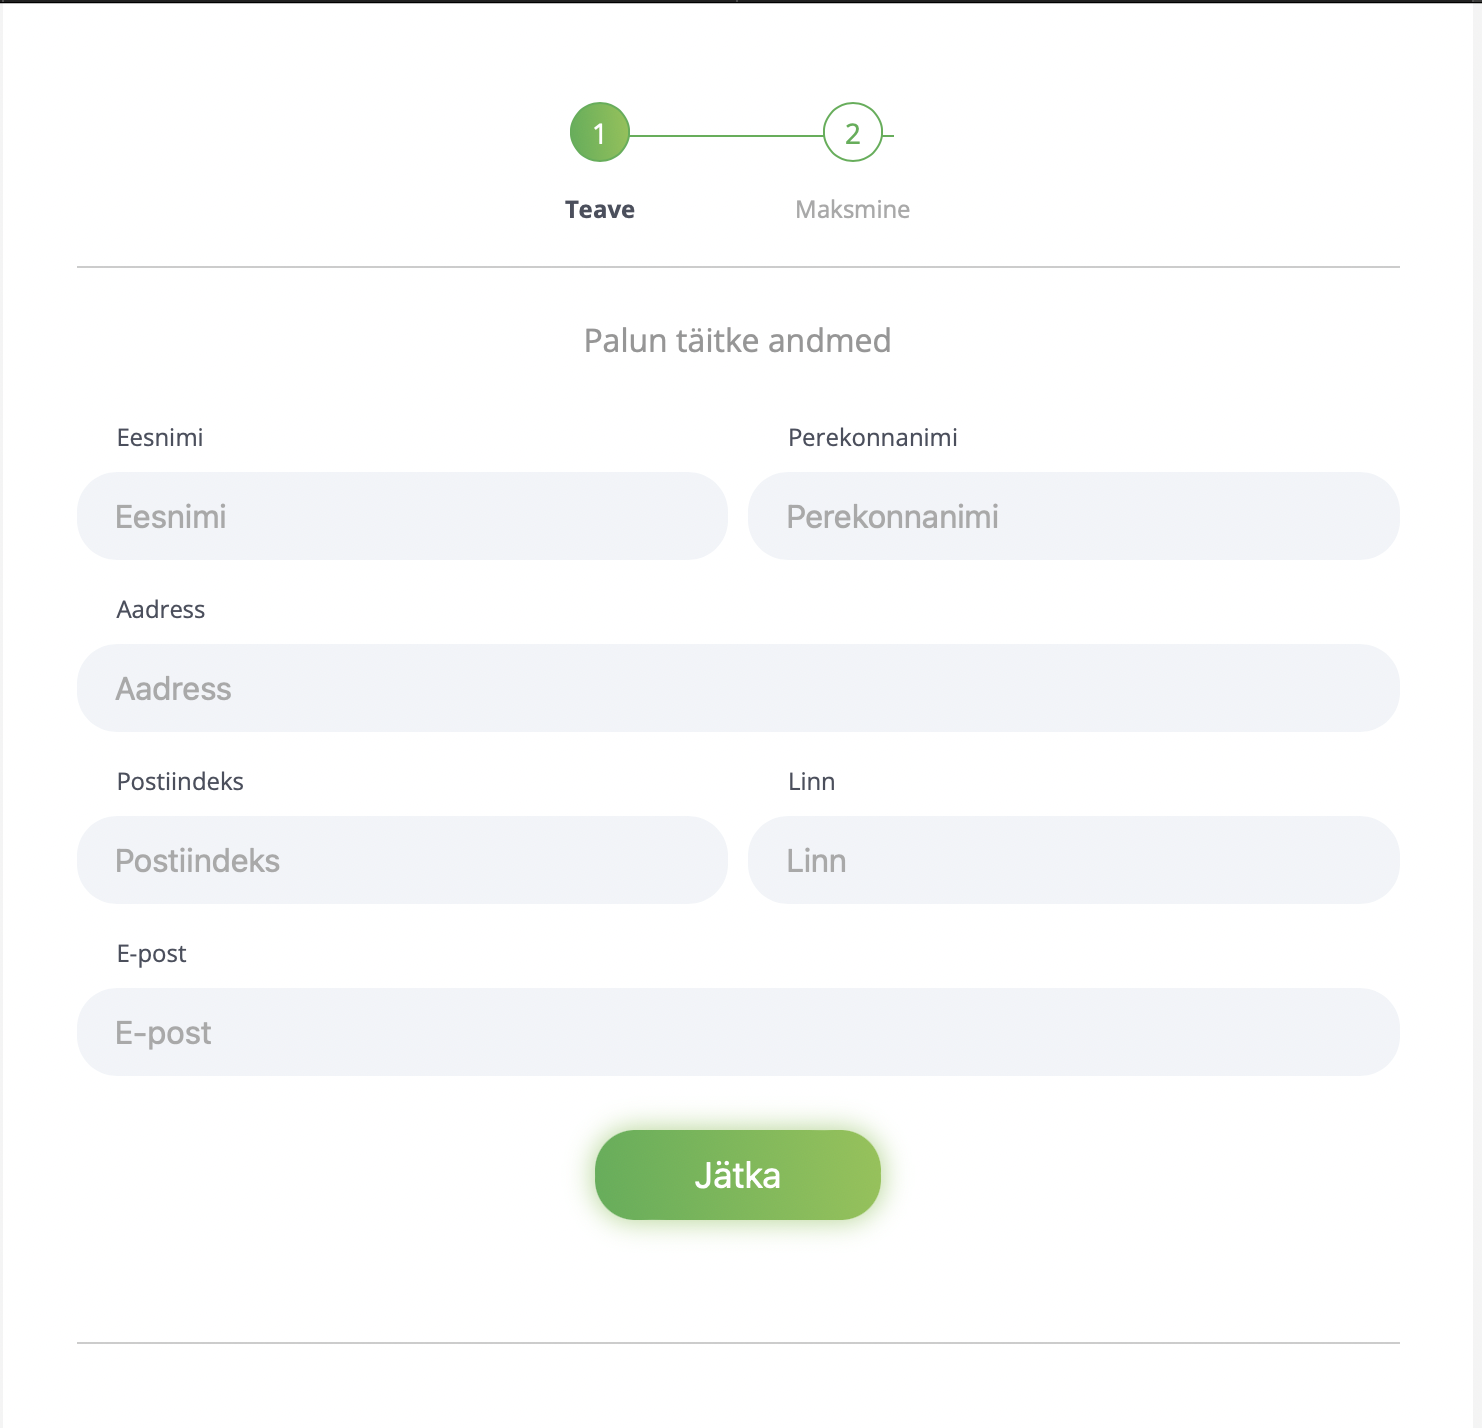This screenshot has width=1482, height=1428.
Task: Click the Eesnimi label above the field
Action: (x=160, y=438)
